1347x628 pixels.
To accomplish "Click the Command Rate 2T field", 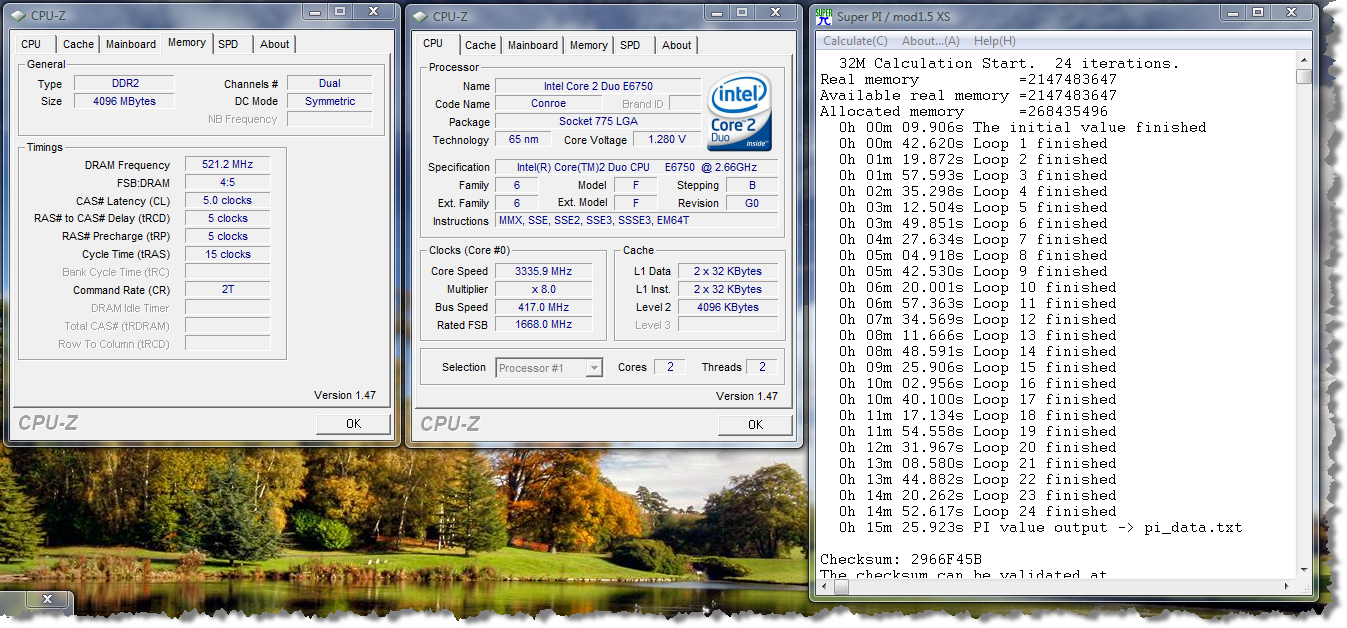I will pyautogui.click(x=227, y=290).
